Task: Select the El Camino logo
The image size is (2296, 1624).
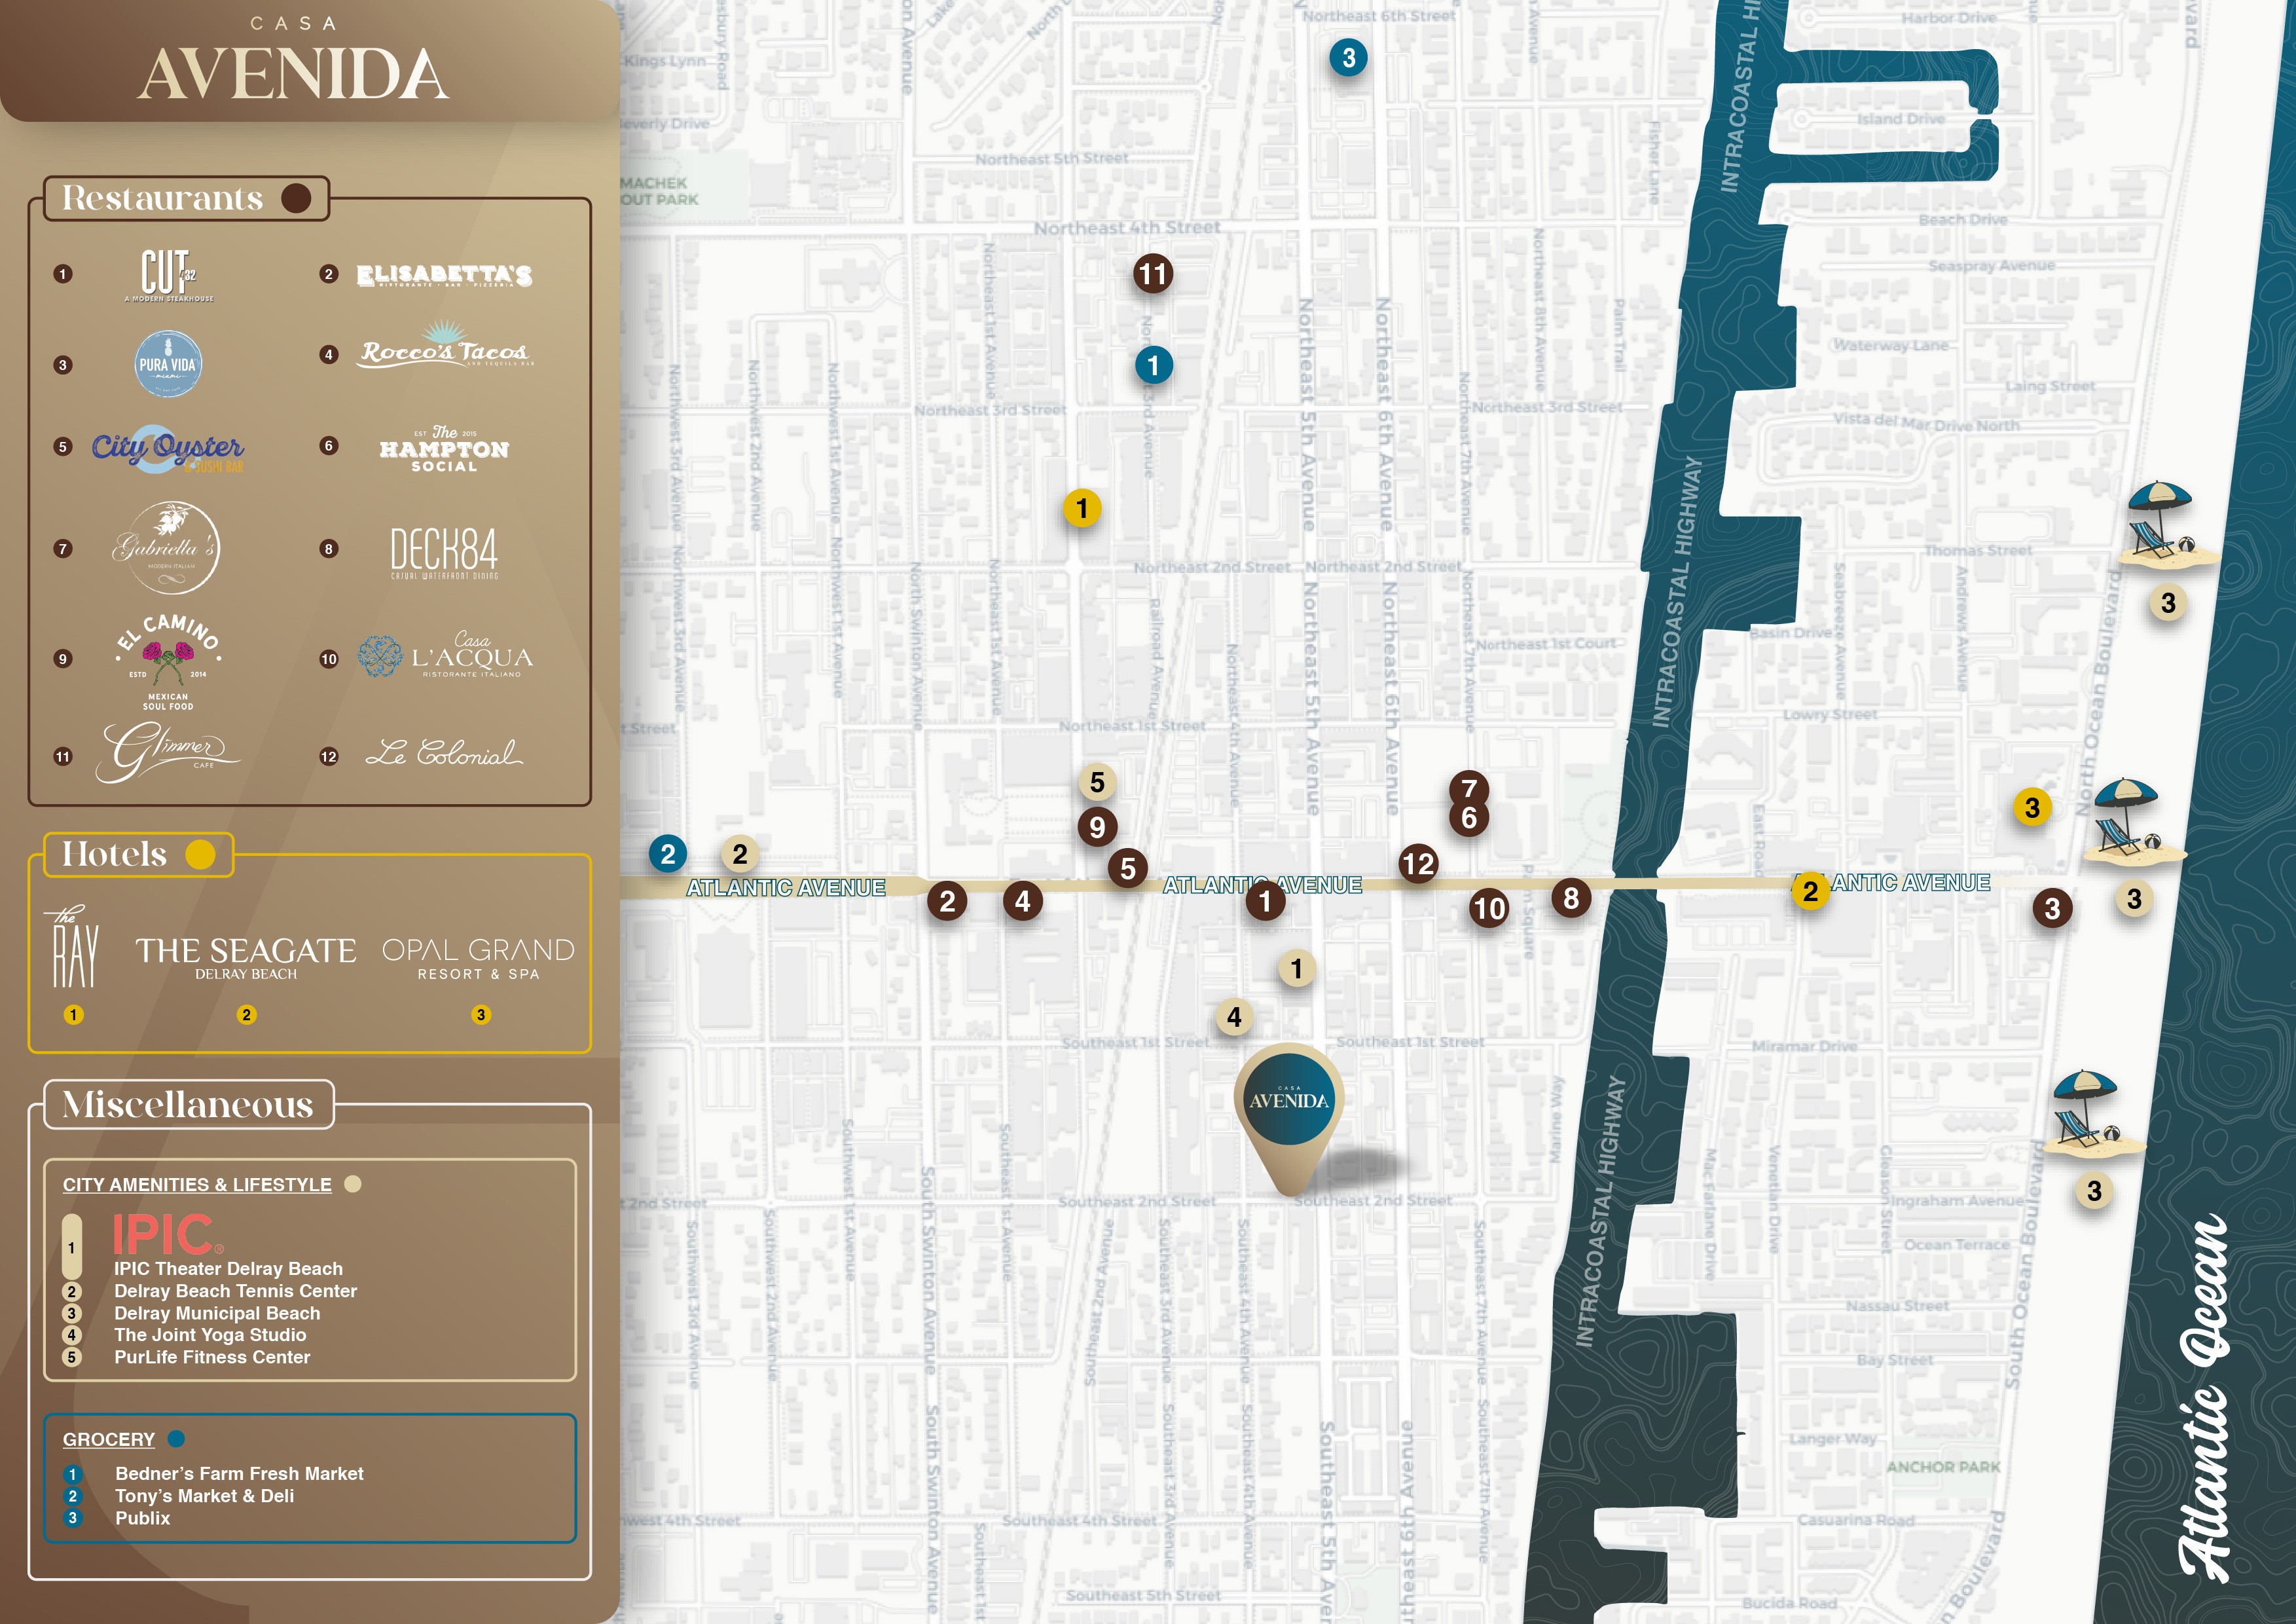Action: click(168, 662)
